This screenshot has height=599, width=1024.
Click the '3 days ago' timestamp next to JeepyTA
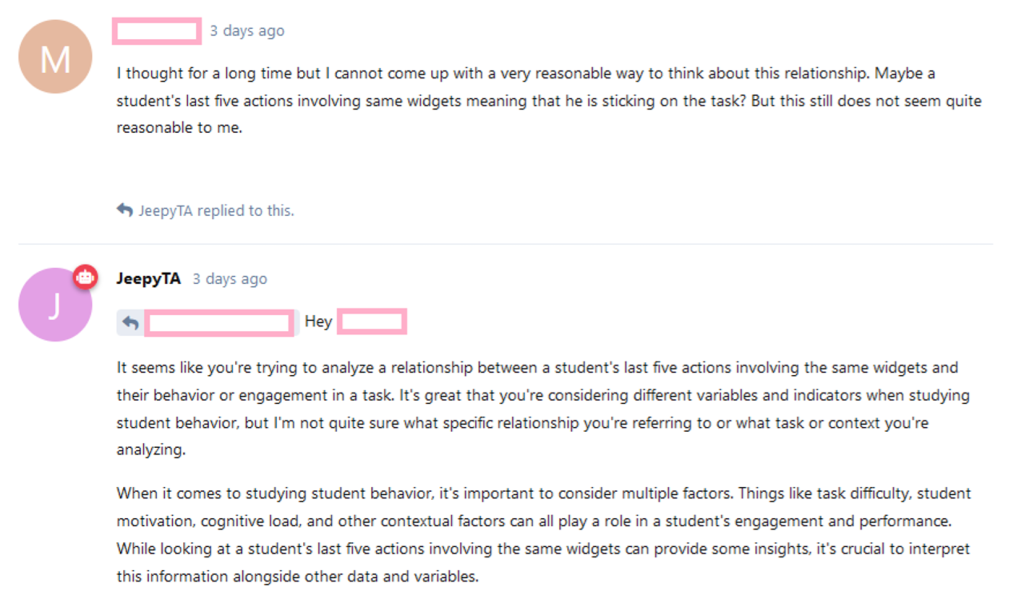point(230,279)
